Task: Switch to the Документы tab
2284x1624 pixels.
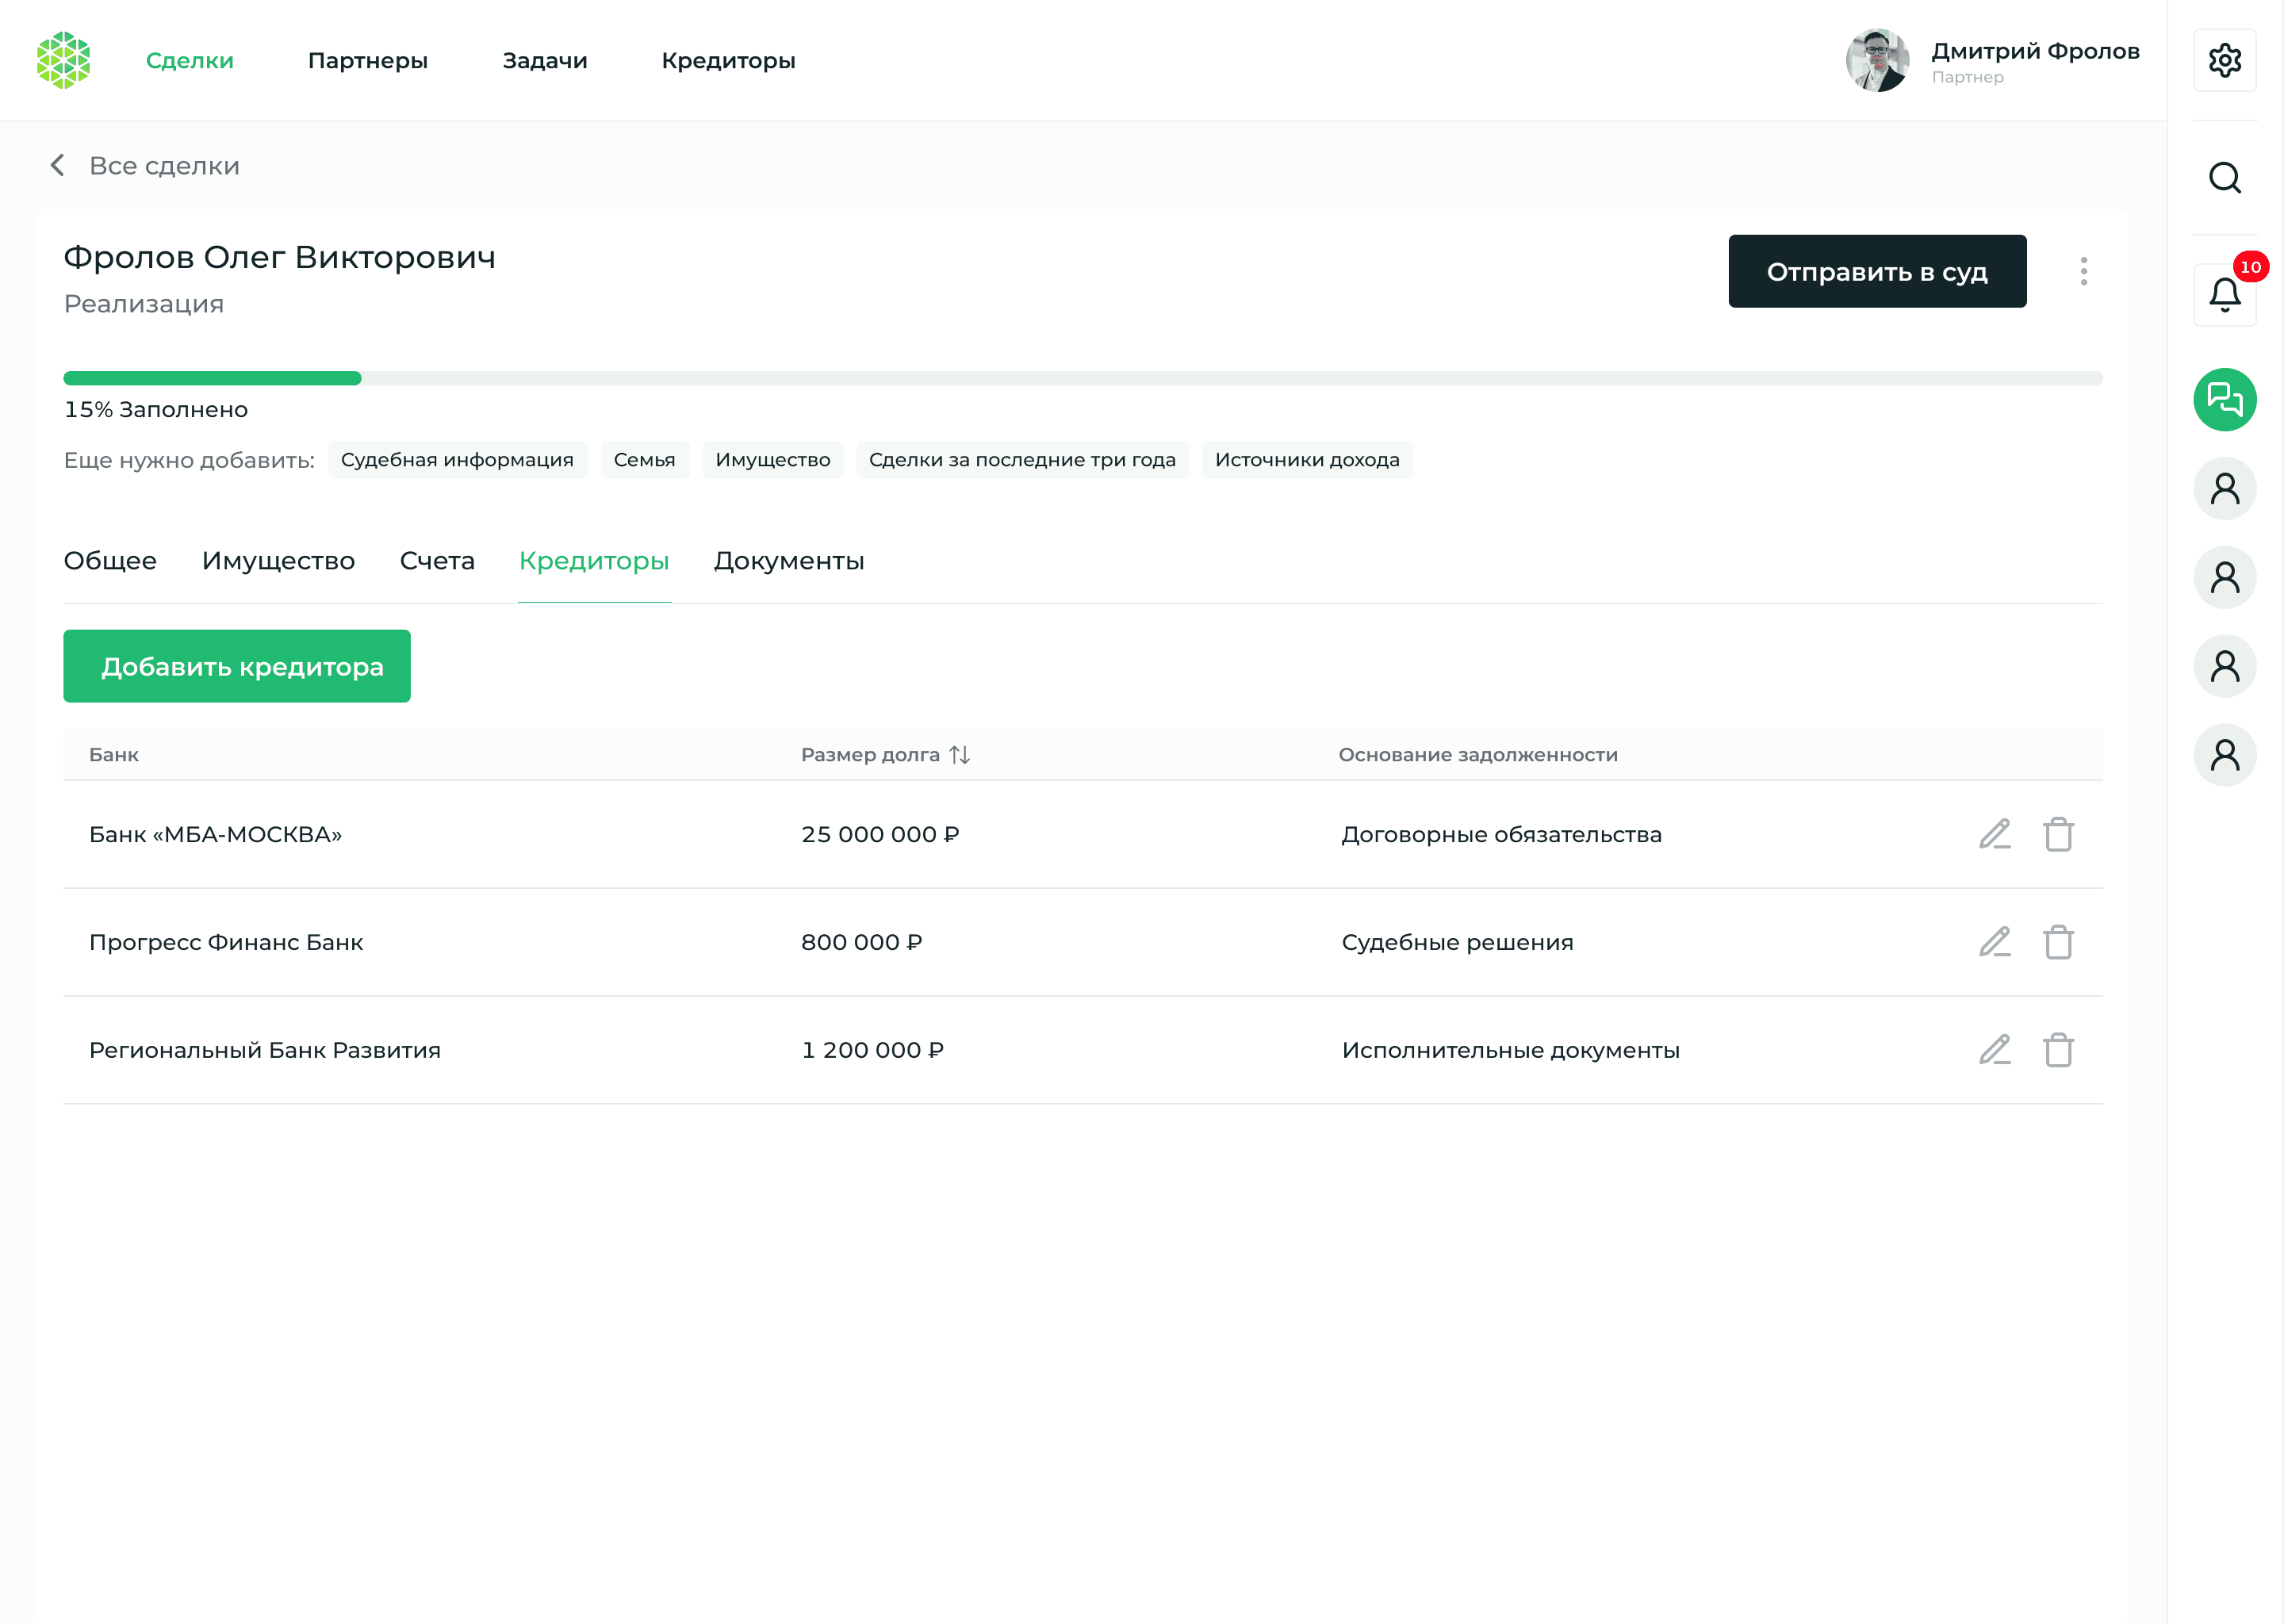Action: click(x=789, y=561)
